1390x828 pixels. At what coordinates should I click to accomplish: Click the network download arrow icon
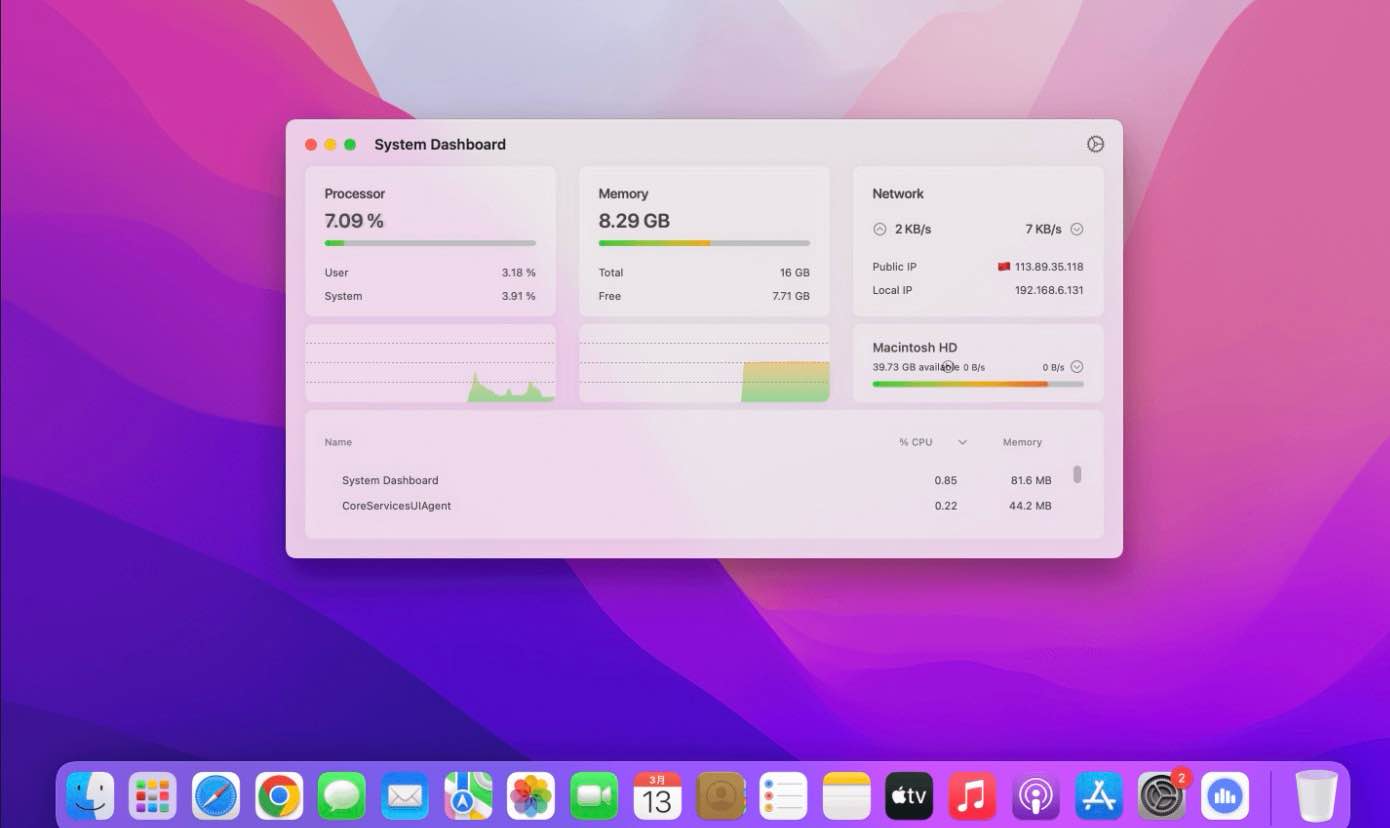tap(1077, 229)
